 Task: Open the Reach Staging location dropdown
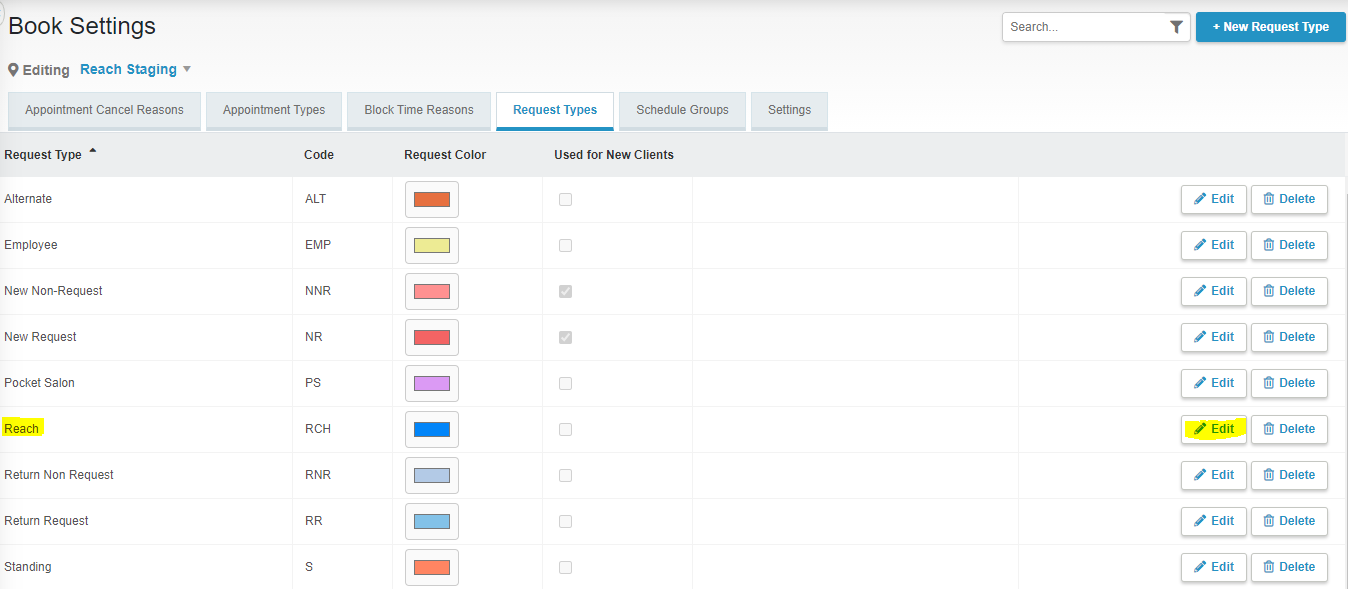coord(135,69)
